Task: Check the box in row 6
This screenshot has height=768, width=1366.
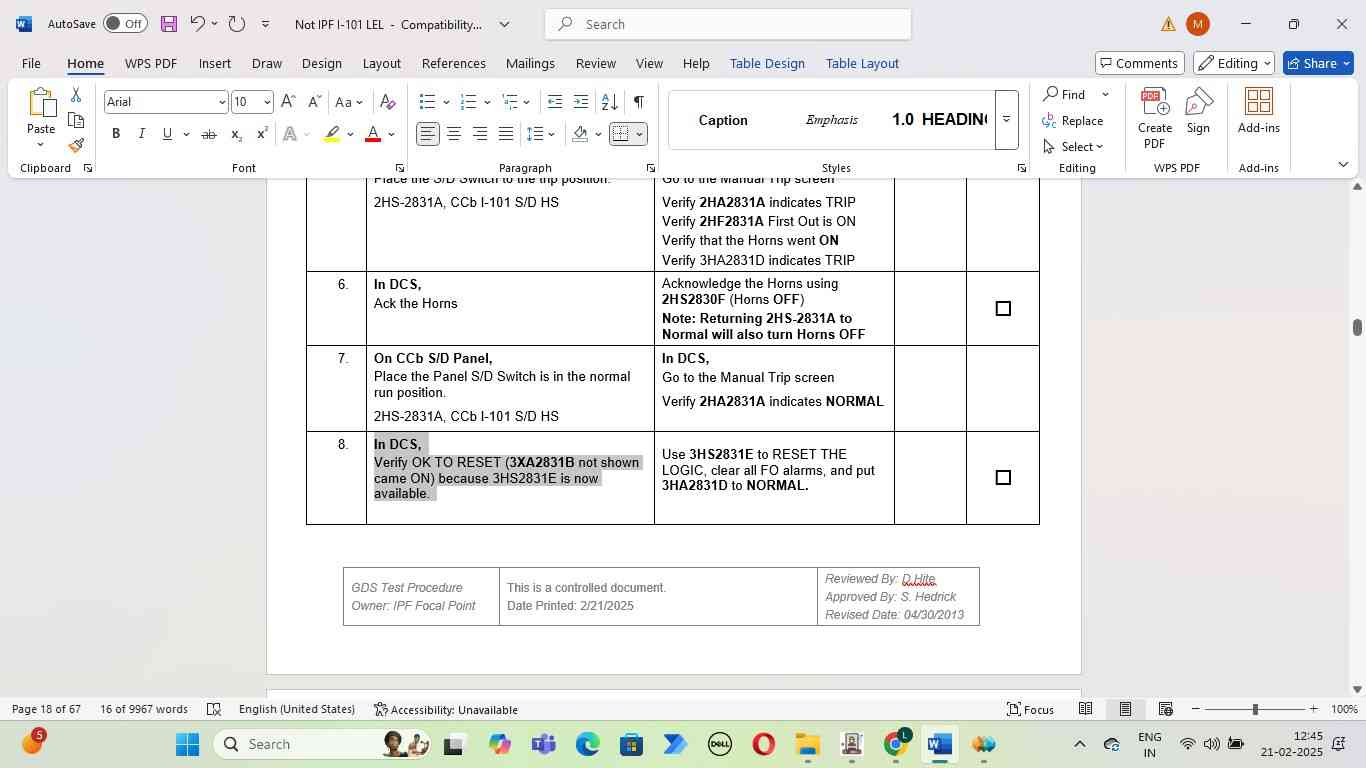Action: [1003, 309]
